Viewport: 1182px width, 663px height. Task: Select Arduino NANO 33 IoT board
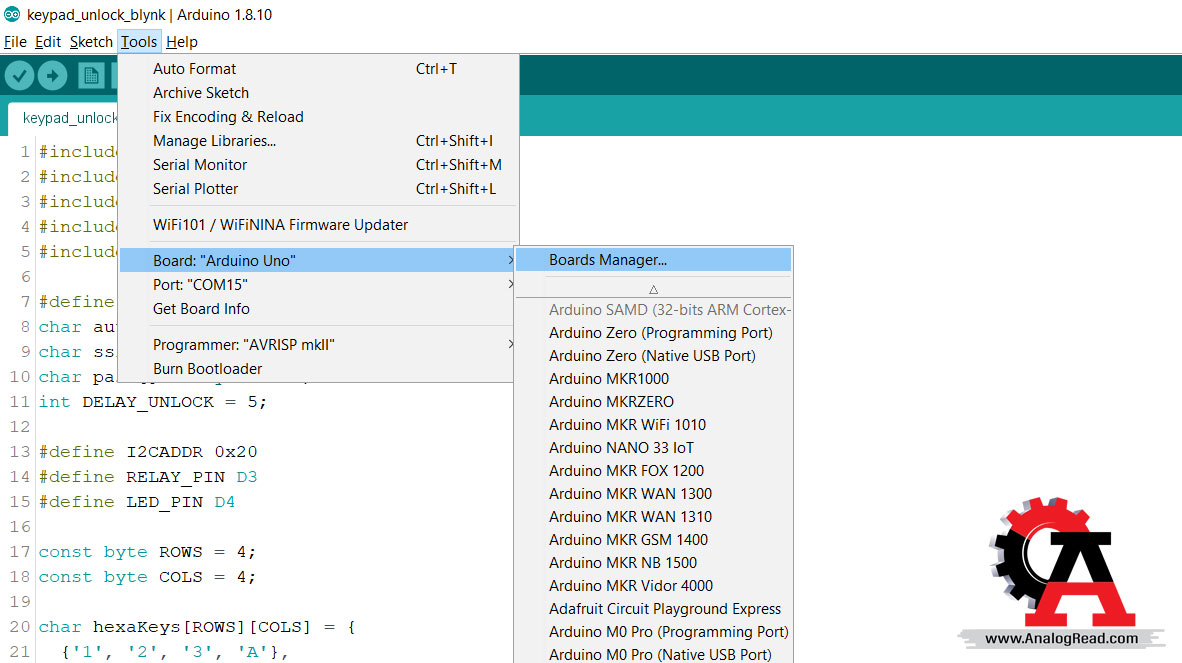tap(654, 448)
